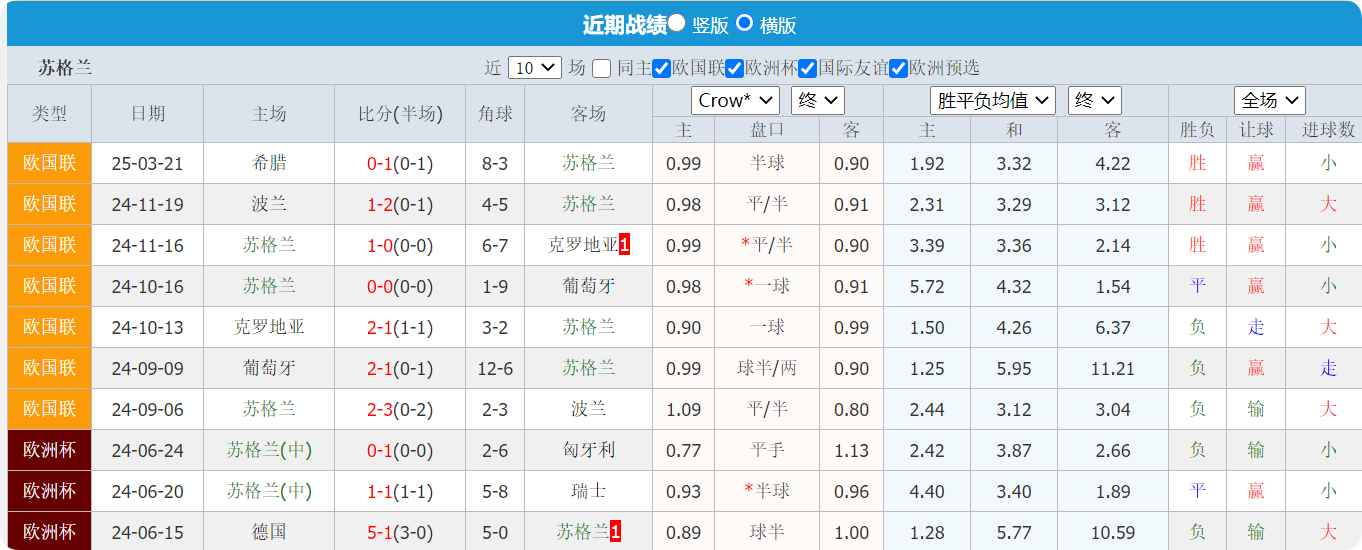Open the 5-1 score link
The height and width of the screenshot is (550, 1362).
click(379, 532)
